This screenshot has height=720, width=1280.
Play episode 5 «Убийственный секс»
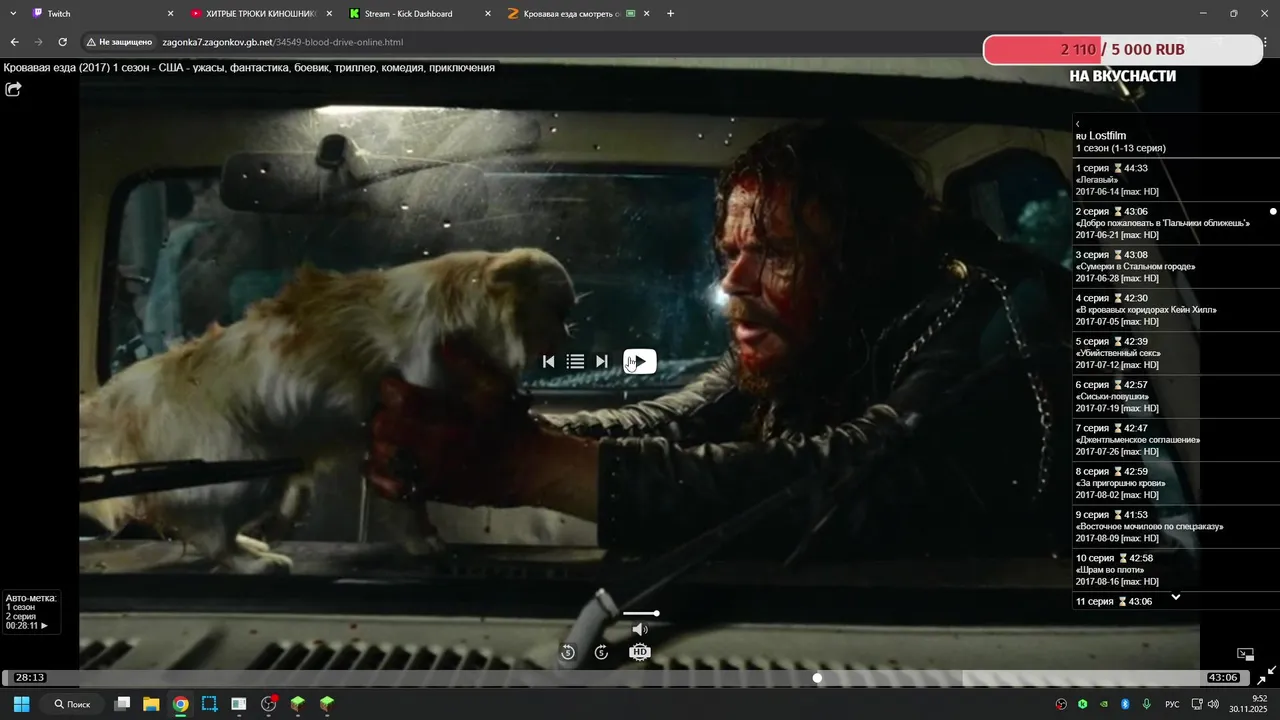coord(1176,353)
